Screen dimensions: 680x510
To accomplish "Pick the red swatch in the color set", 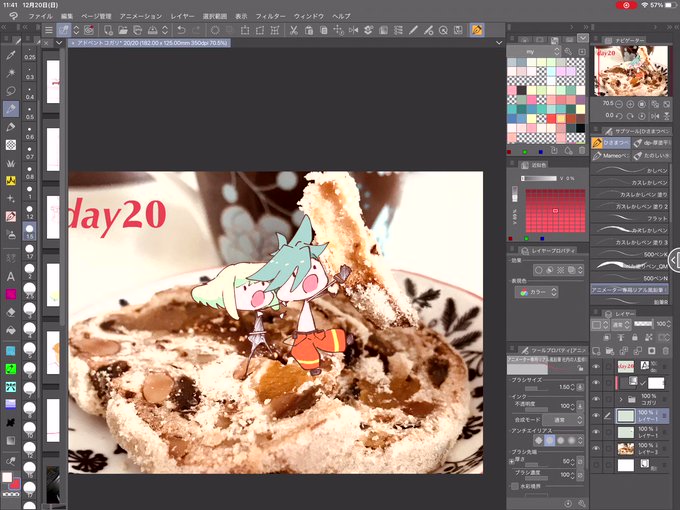I will click(x=551, y=118).
